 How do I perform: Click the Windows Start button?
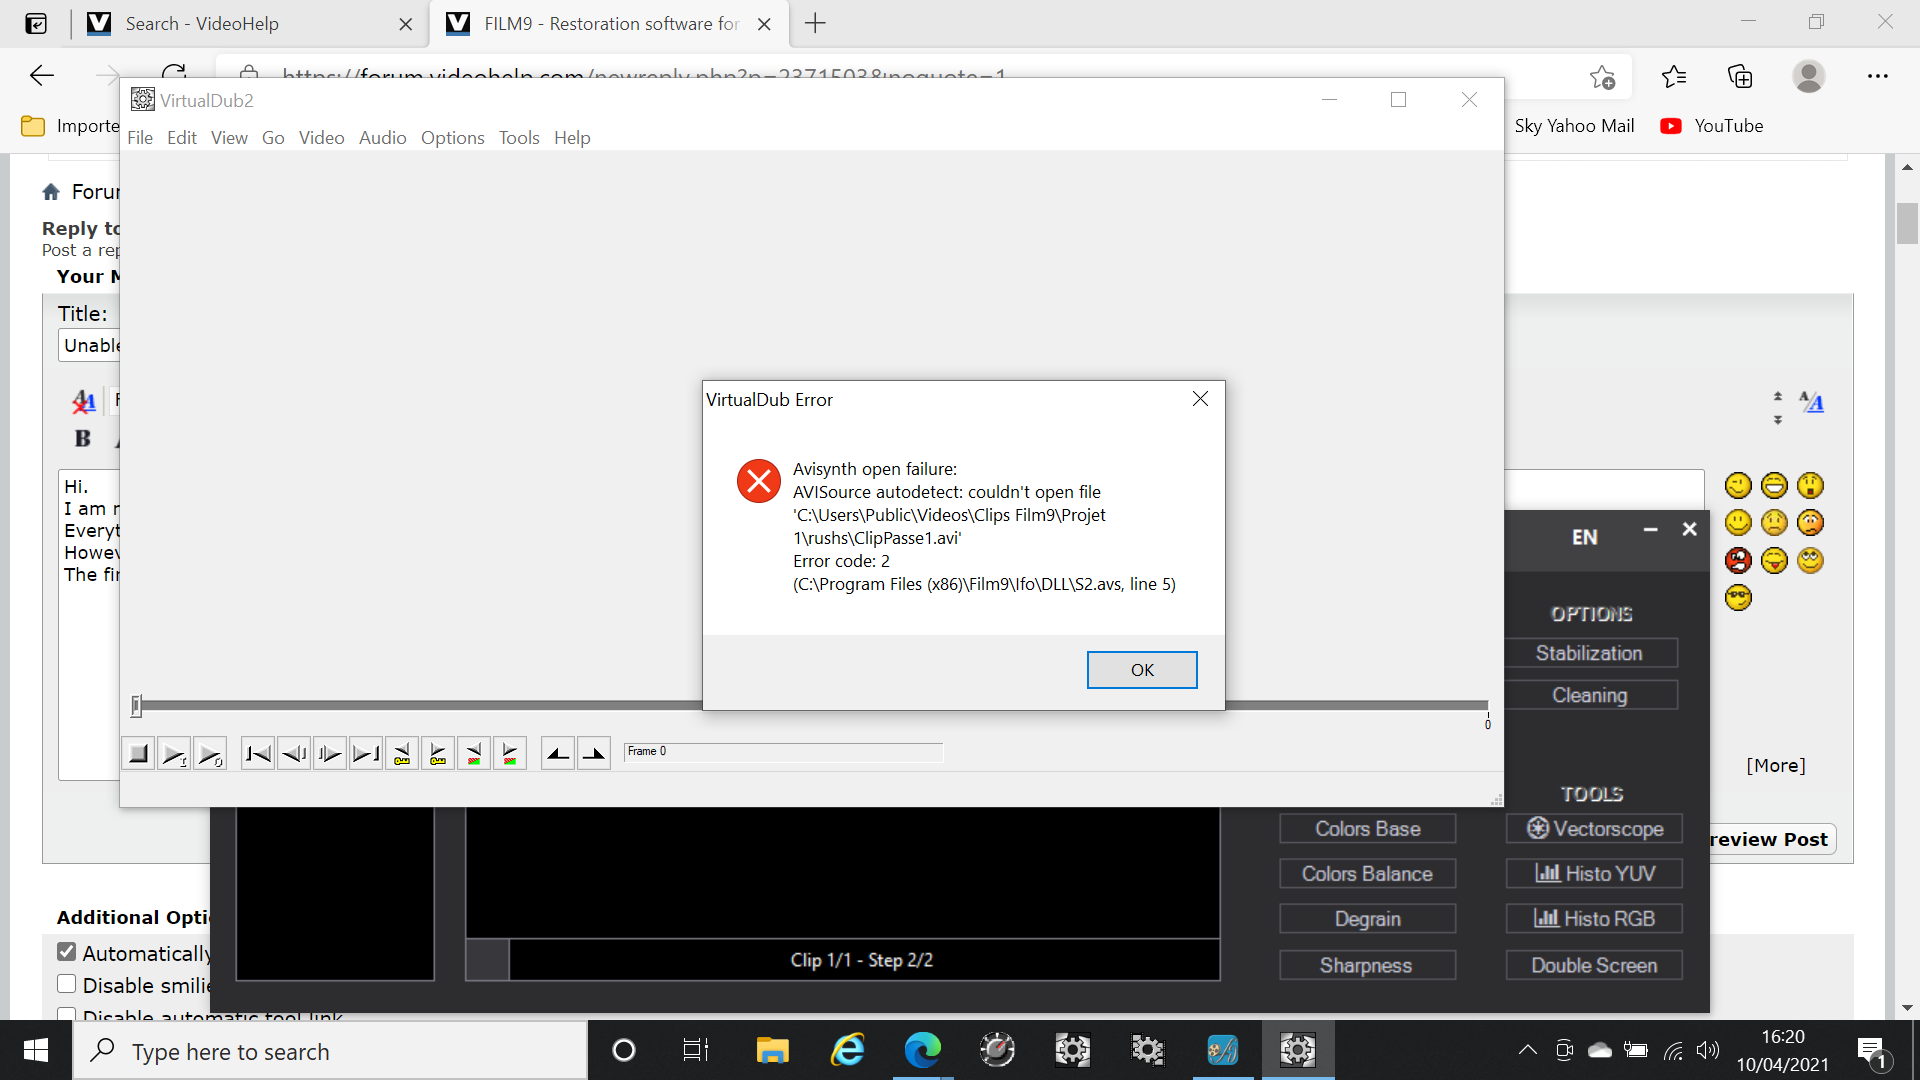tap(36, 1050)
